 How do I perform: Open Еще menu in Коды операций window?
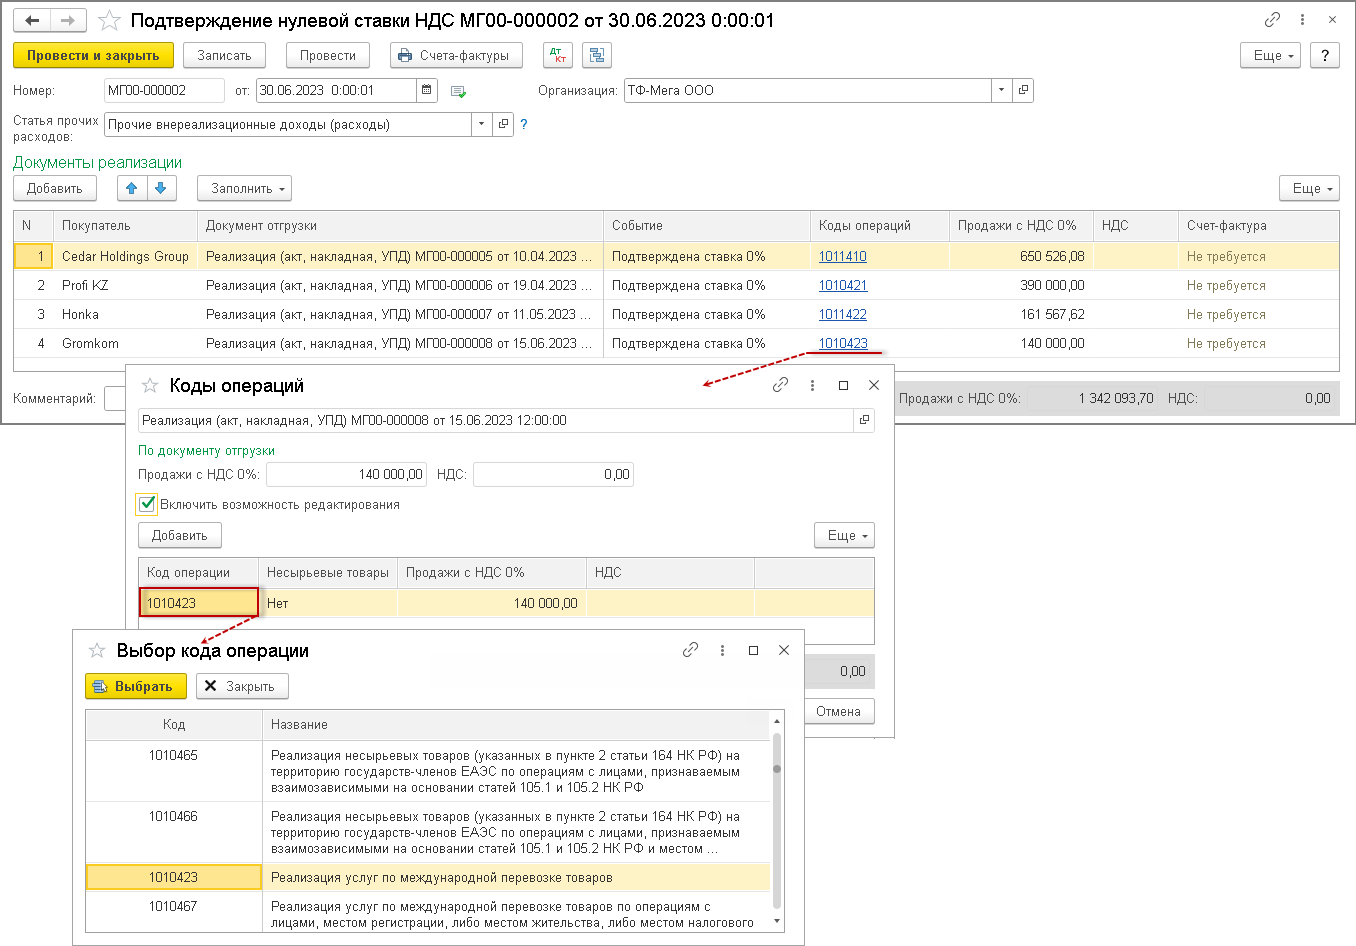point(844,535)
